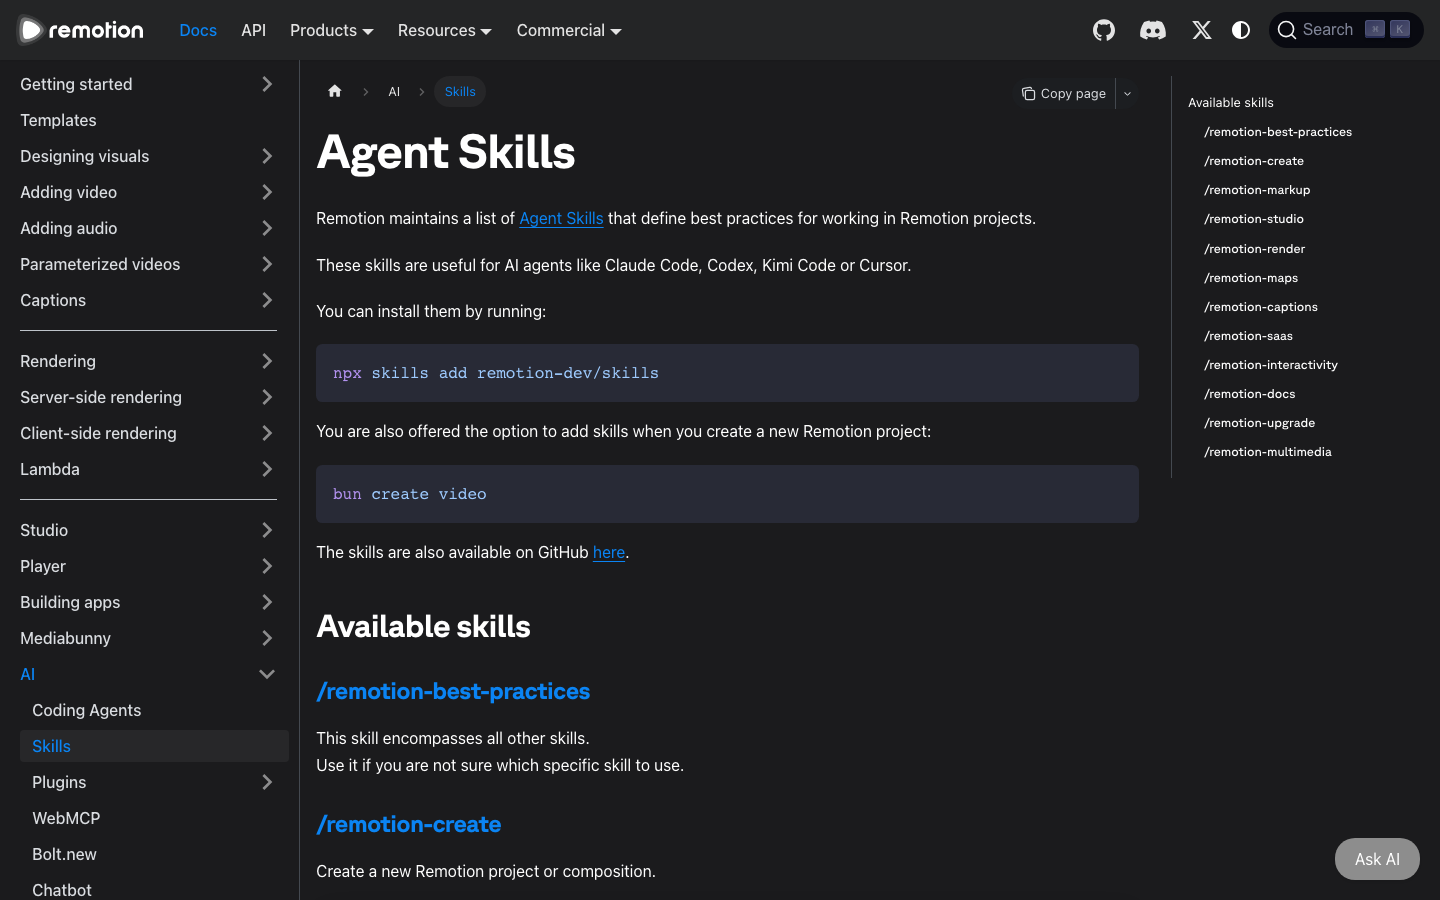Open the GitHub repository icon
The image size is (1440, 900).
coord(1104,30)
